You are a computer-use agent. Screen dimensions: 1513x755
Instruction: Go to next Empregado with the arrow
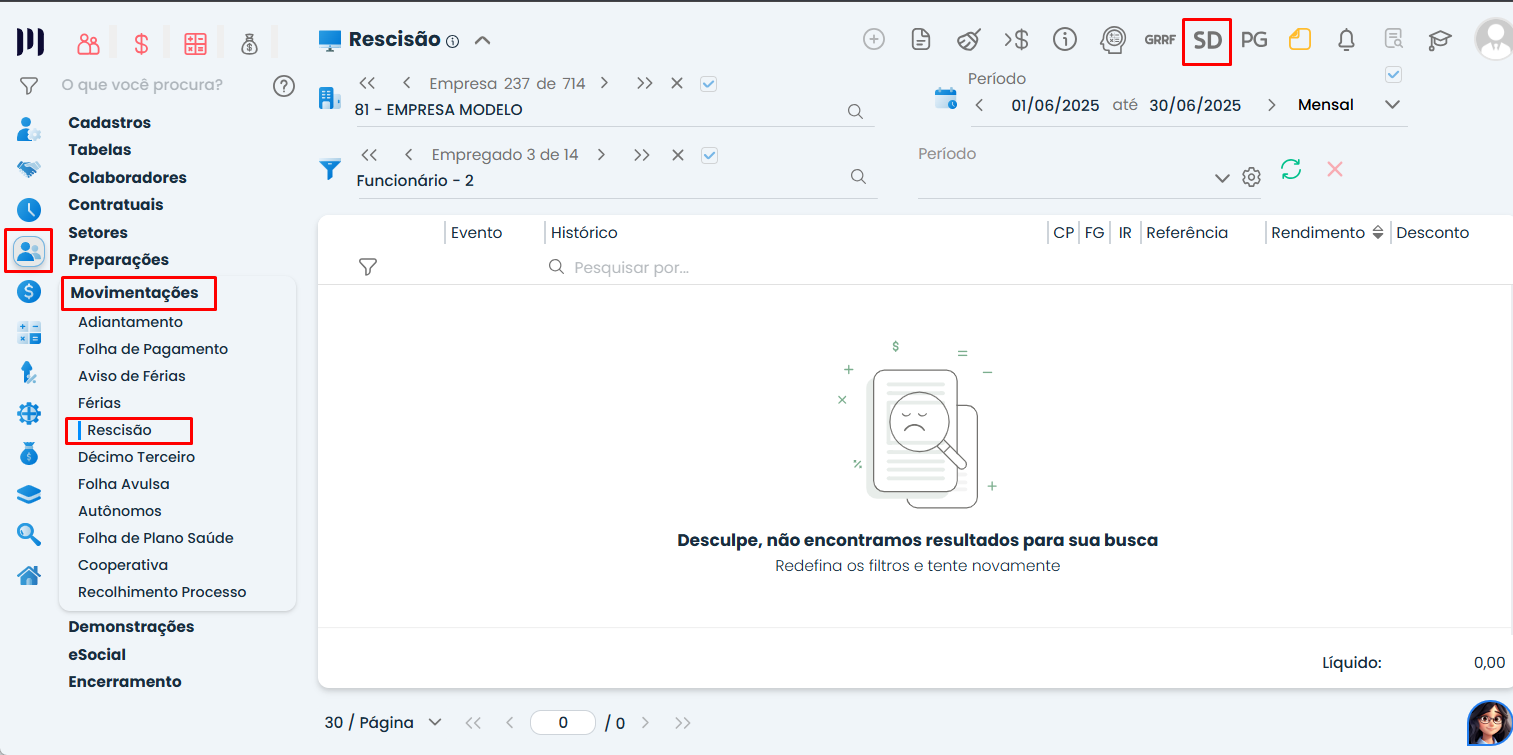(x=601, y=155)
